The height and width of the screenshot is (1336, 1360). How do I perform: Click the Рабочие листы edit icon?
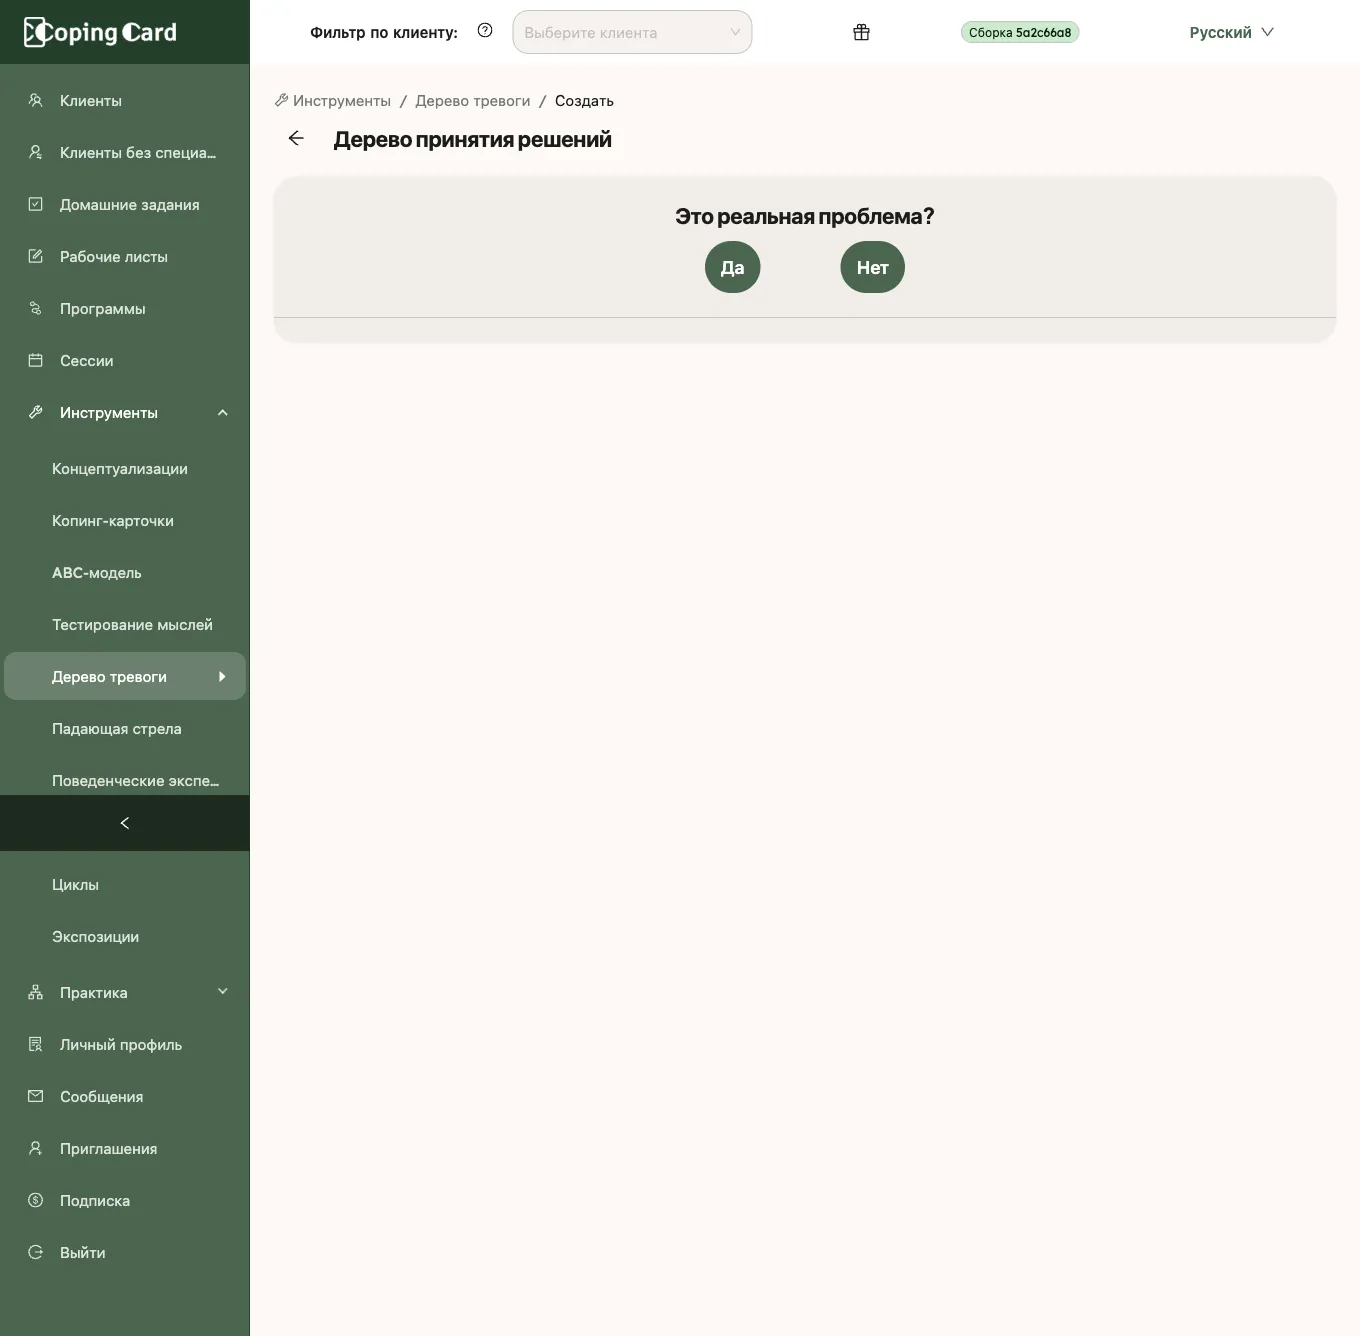coord(36,256)
